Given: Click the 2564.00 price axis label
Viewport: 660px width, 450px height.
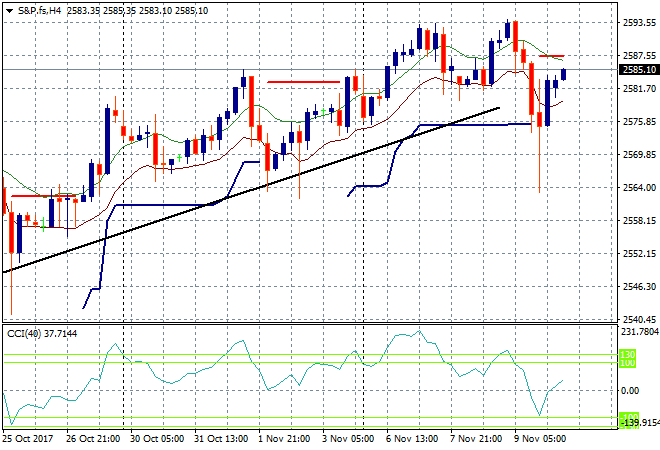Looking at the screenshot, I should click(639, 187).
